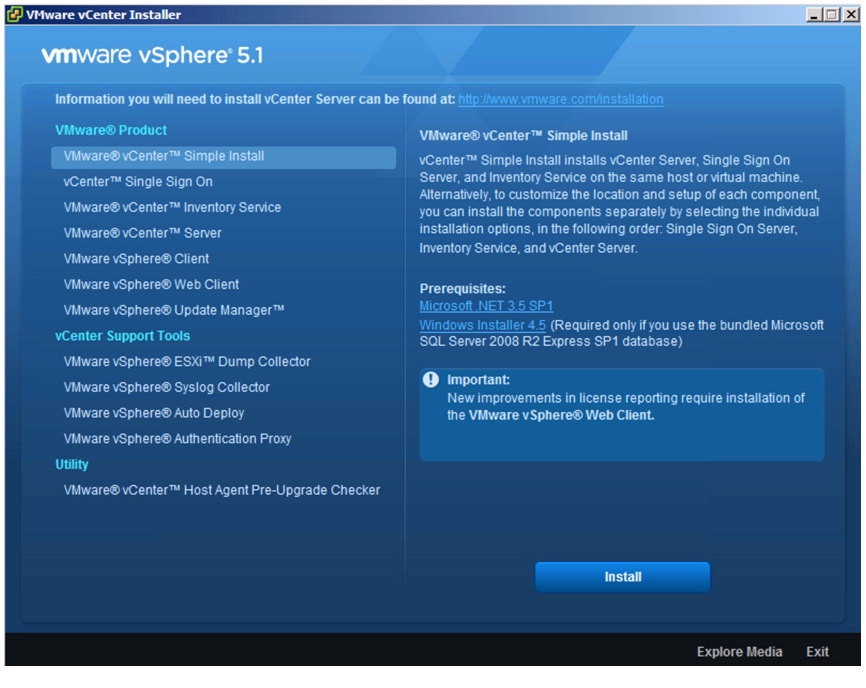Image resolution: width=866 pixels, height=688 pixels.
Task: Select VMware vCenter Simple Install option
Action: click(x=223, y=157)
